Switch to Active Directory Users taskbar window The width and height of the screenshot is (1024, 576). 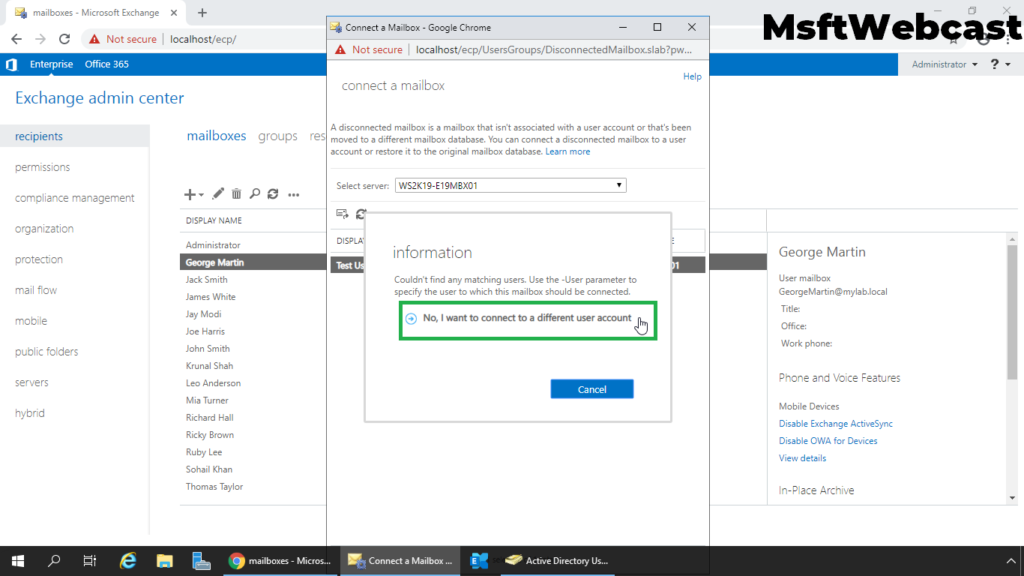click(x=557, y=560)
